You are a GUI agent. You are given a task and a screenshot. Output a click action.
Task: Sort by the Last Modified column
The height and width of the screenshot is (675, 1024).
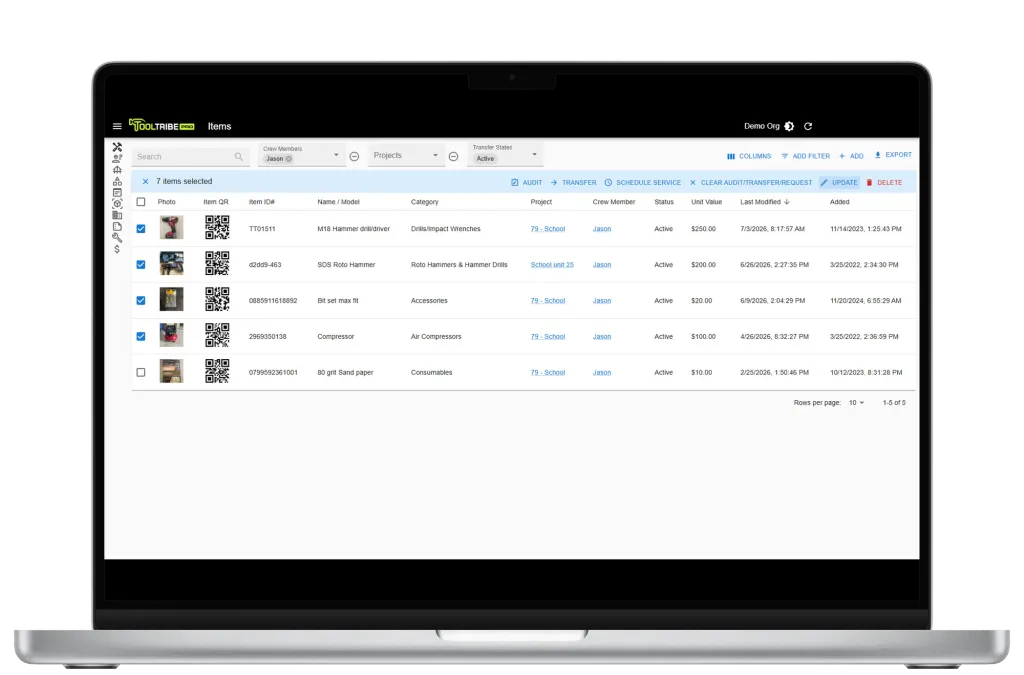(x=765, y=202)
